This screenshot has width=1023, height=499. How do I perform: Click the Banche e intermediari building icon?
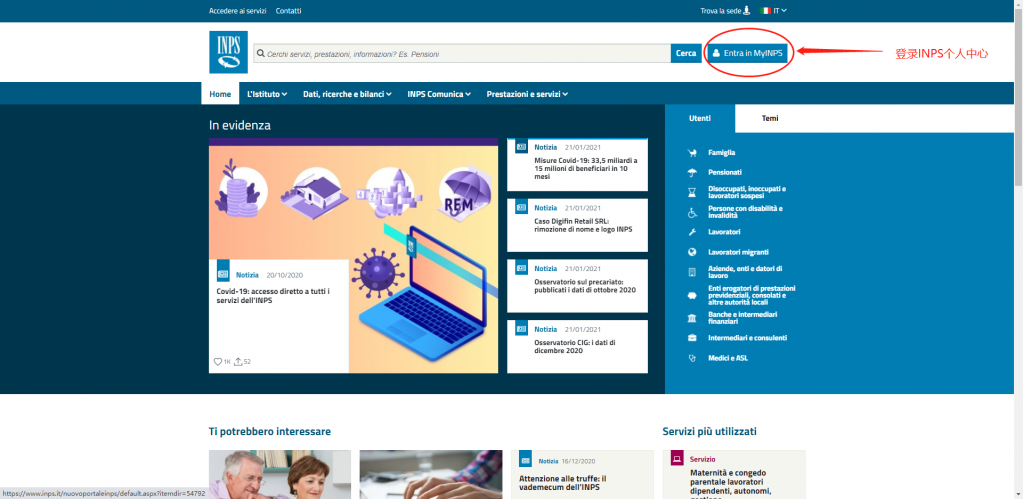click(691, 318)
